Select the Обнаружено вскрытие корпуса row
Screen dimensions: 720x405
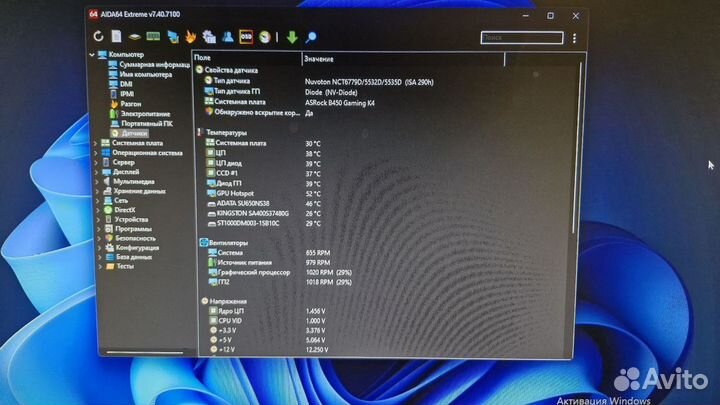pyautogui.click(x=259, y=112)
